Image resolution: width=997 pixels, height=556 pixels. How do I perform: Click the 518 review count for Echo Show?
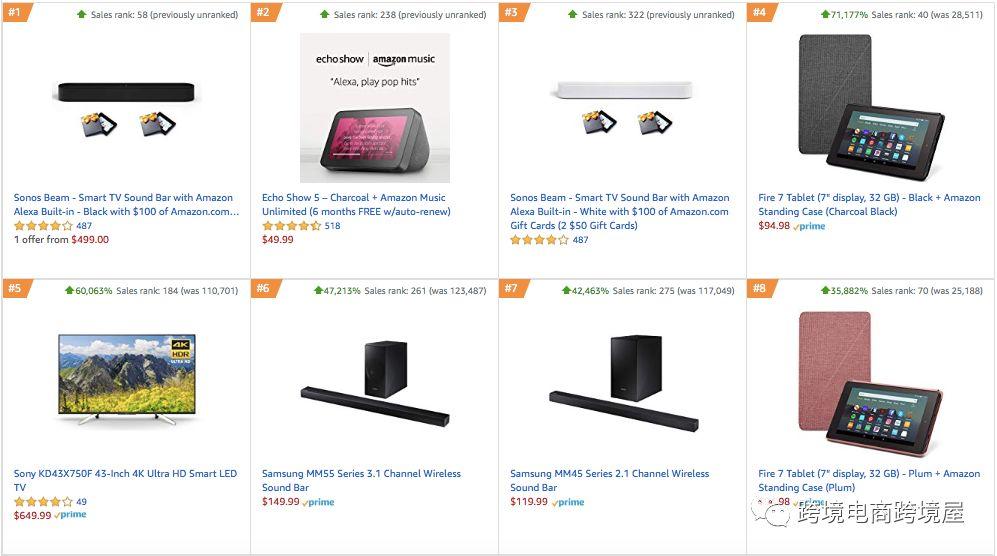[x=332, y=226]
